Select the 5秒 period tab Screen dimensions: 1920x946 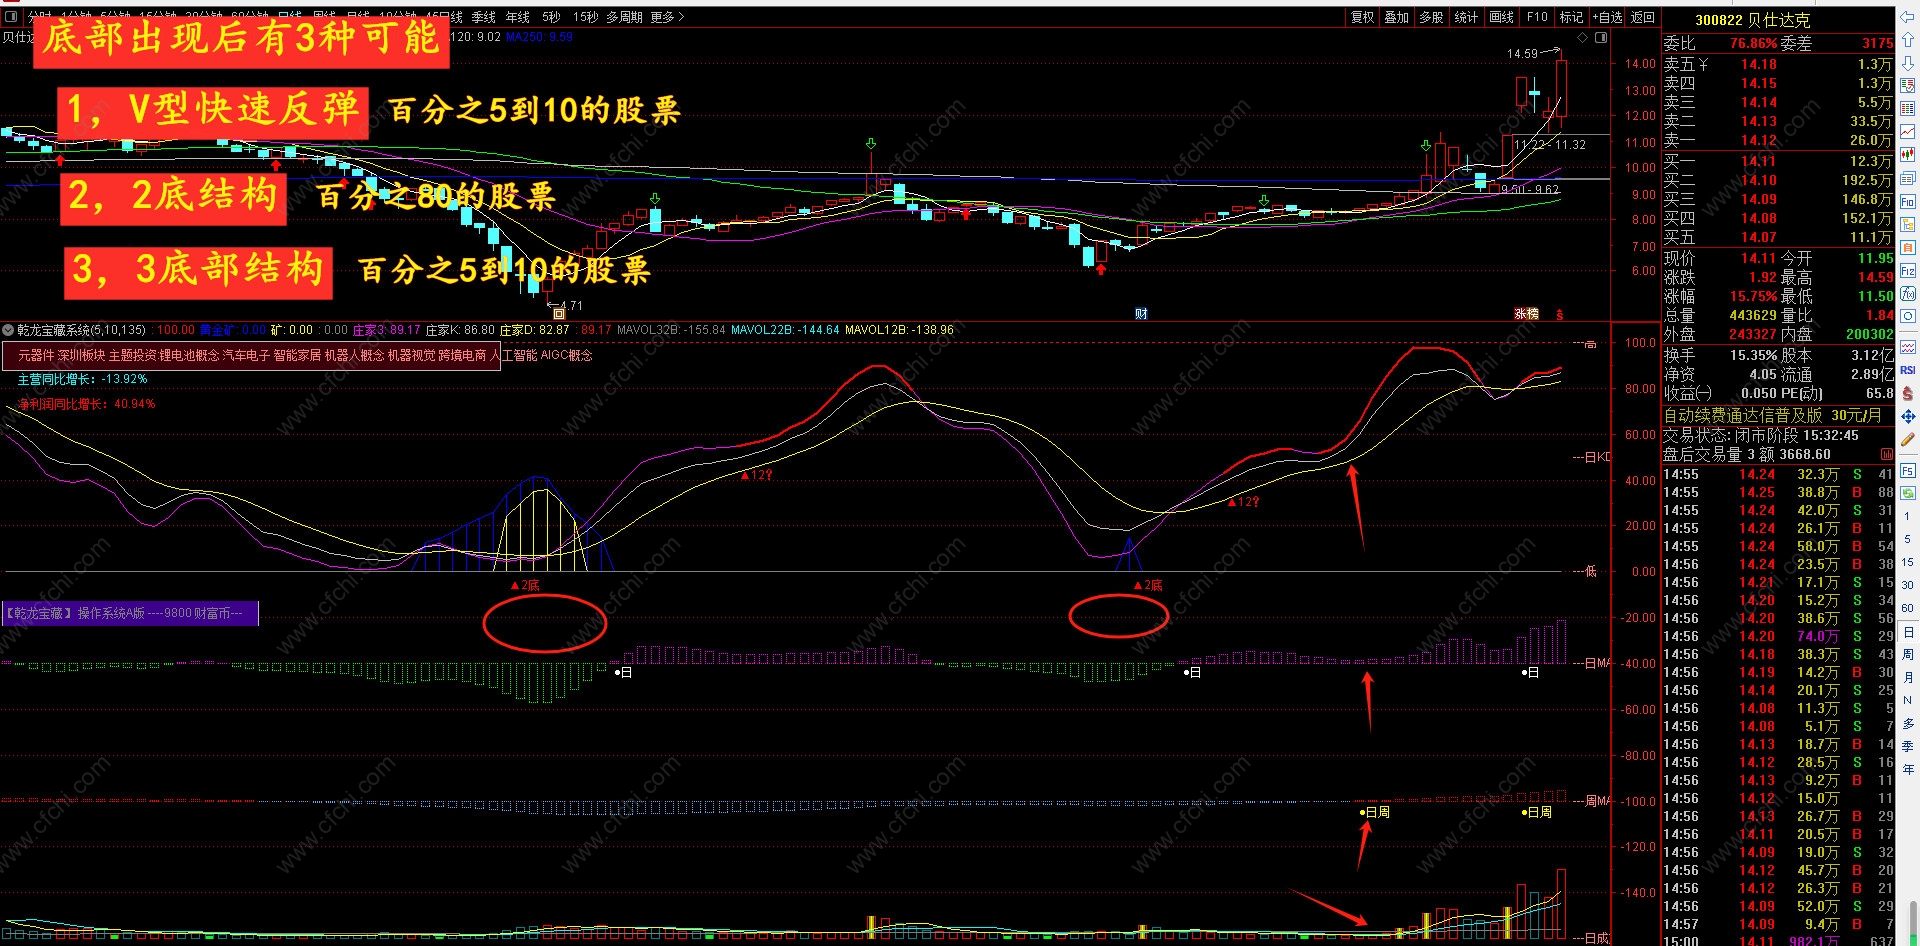[x=551, y=17]
